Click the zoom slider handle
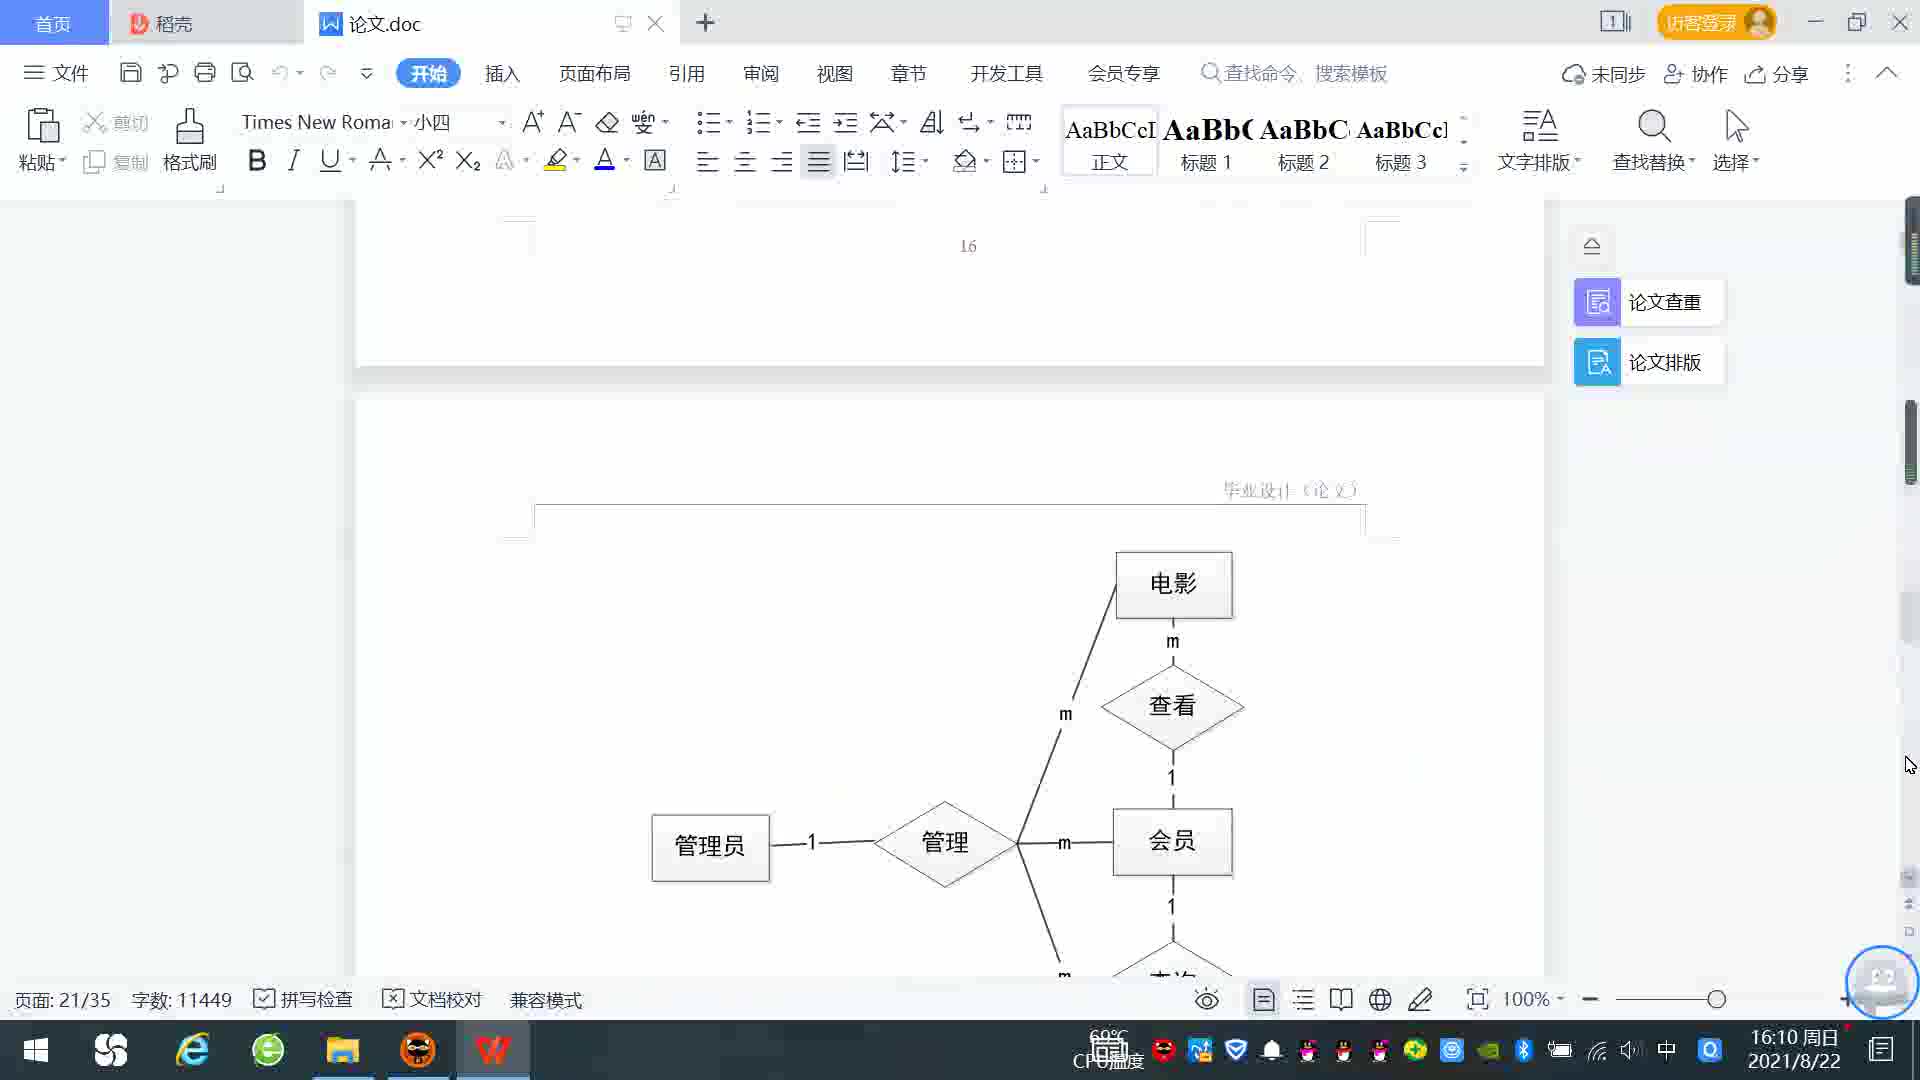This screenshot has width=1920, height=1080. click(1716, 1000)
